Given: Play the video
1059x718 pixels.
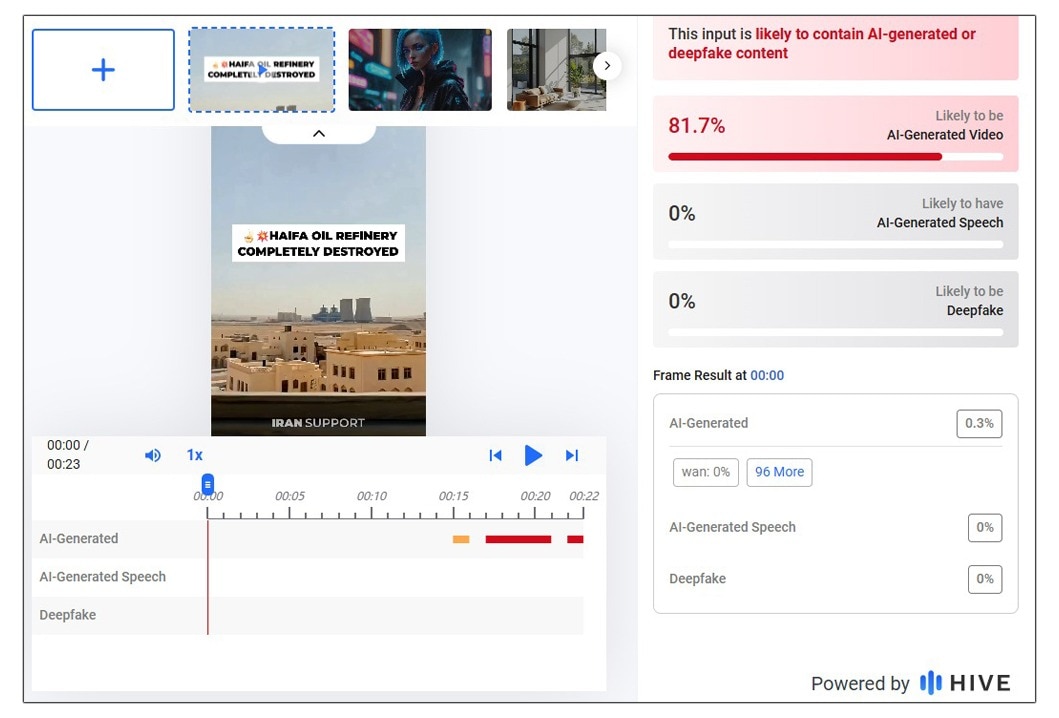Looking at the screenshot, I should pyautogui.click(x=533, y=455).
